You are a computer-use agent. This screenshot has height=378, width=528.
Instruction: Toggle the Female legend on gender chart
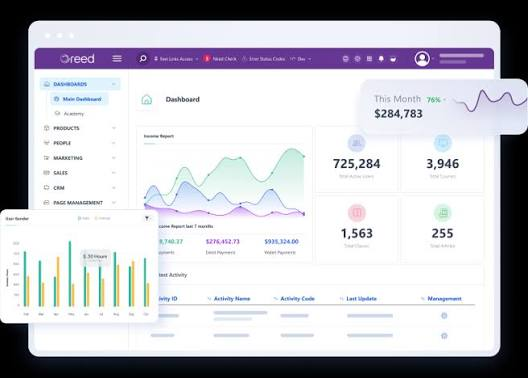tap(102, 218)
